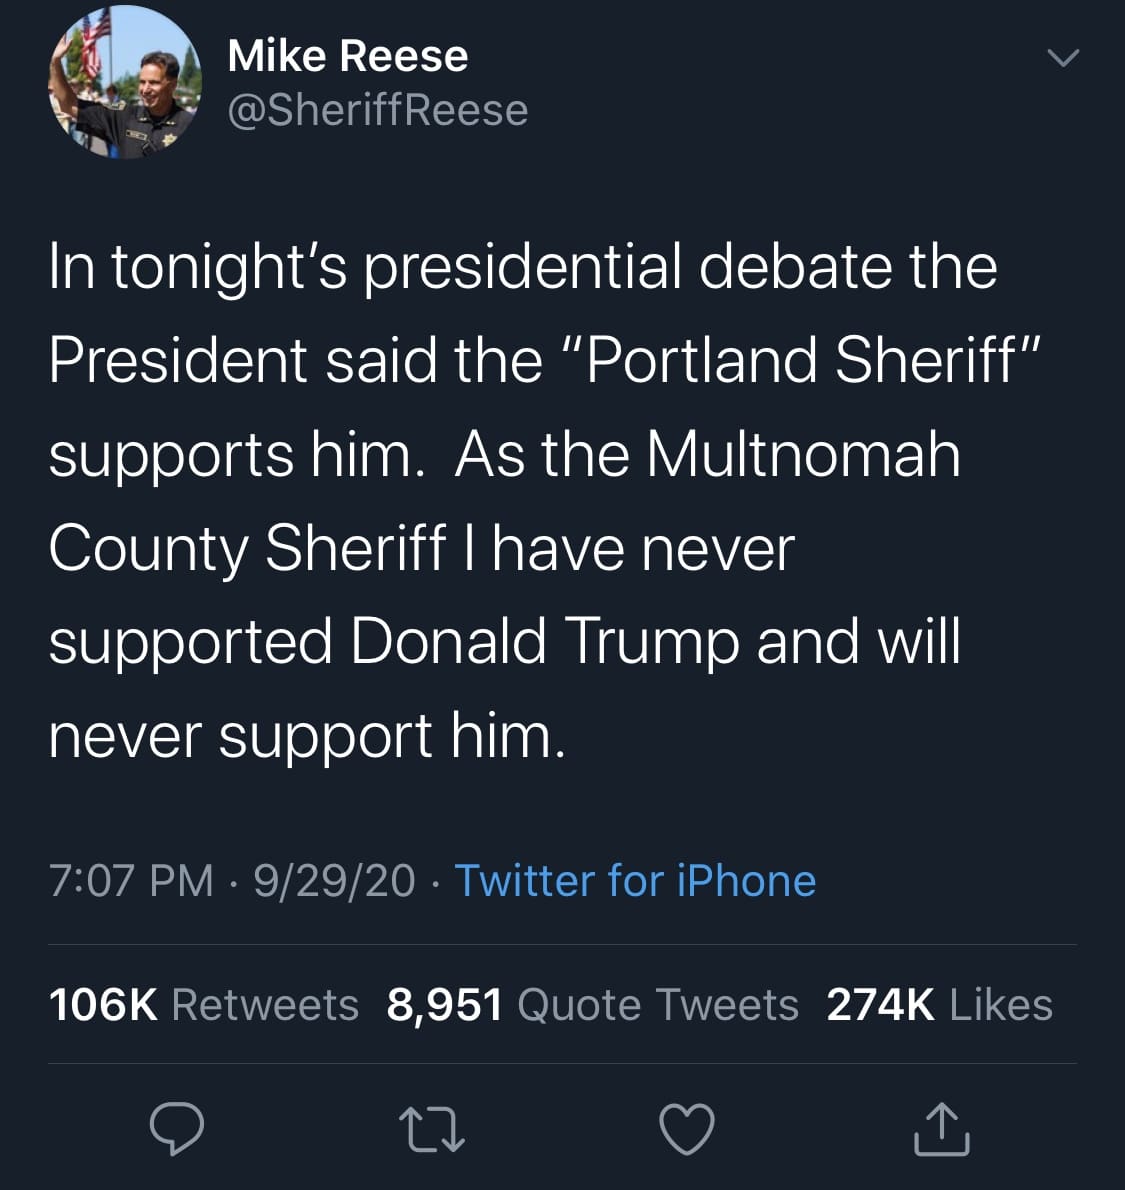The image size is (1125, 1190).
Task: Open the Twitter for iPhone source link
Action: [635, 881]
